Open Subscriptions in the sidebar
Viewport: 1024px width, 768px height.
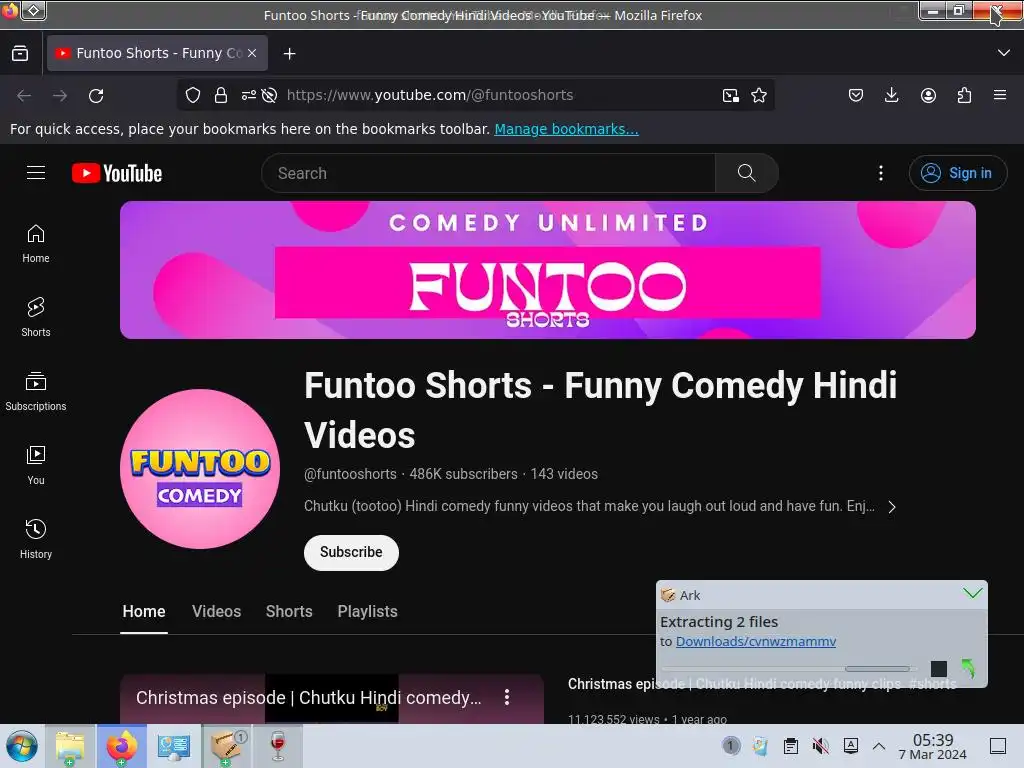pyautogui.click(x=36, y=391)
